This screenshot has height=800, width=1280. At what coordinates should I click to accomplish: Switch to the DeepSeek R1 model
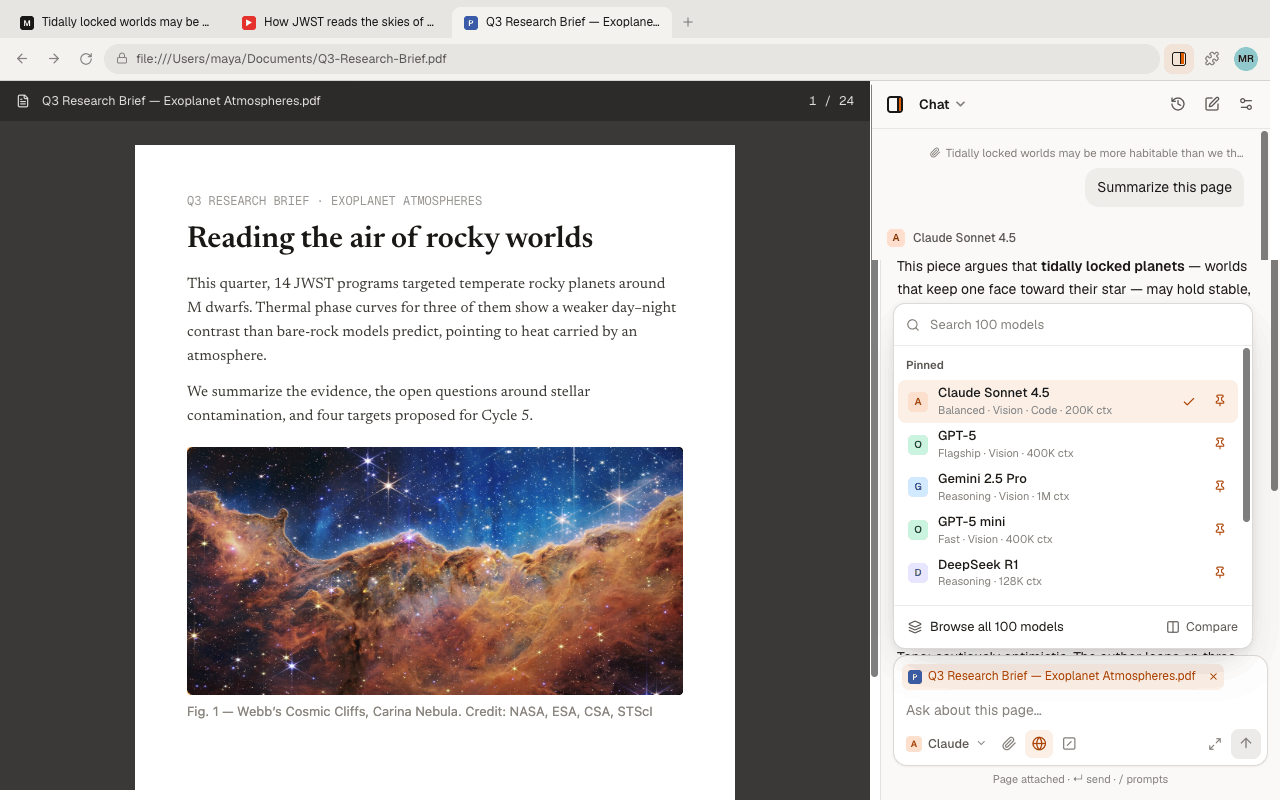click(x=1068, y=573)
